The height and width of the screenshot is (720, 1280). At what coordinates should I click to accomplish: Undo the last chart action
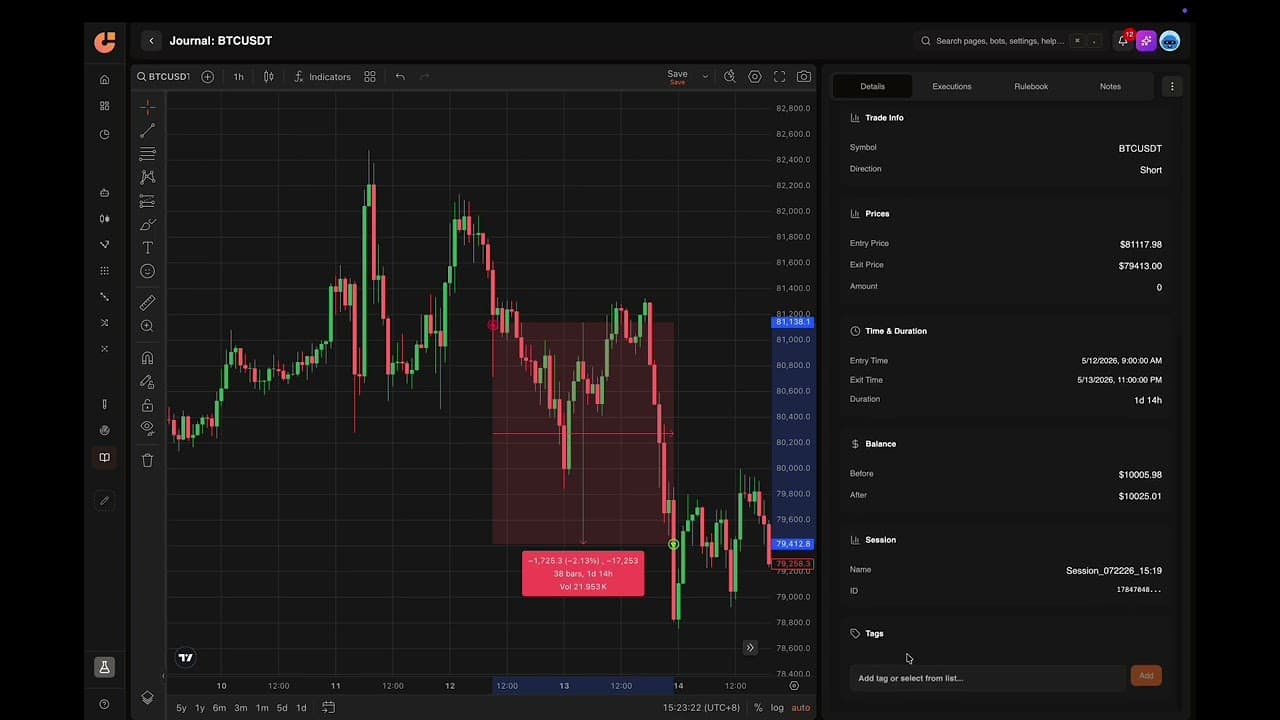pyautogui.click(x=400, y=76)
